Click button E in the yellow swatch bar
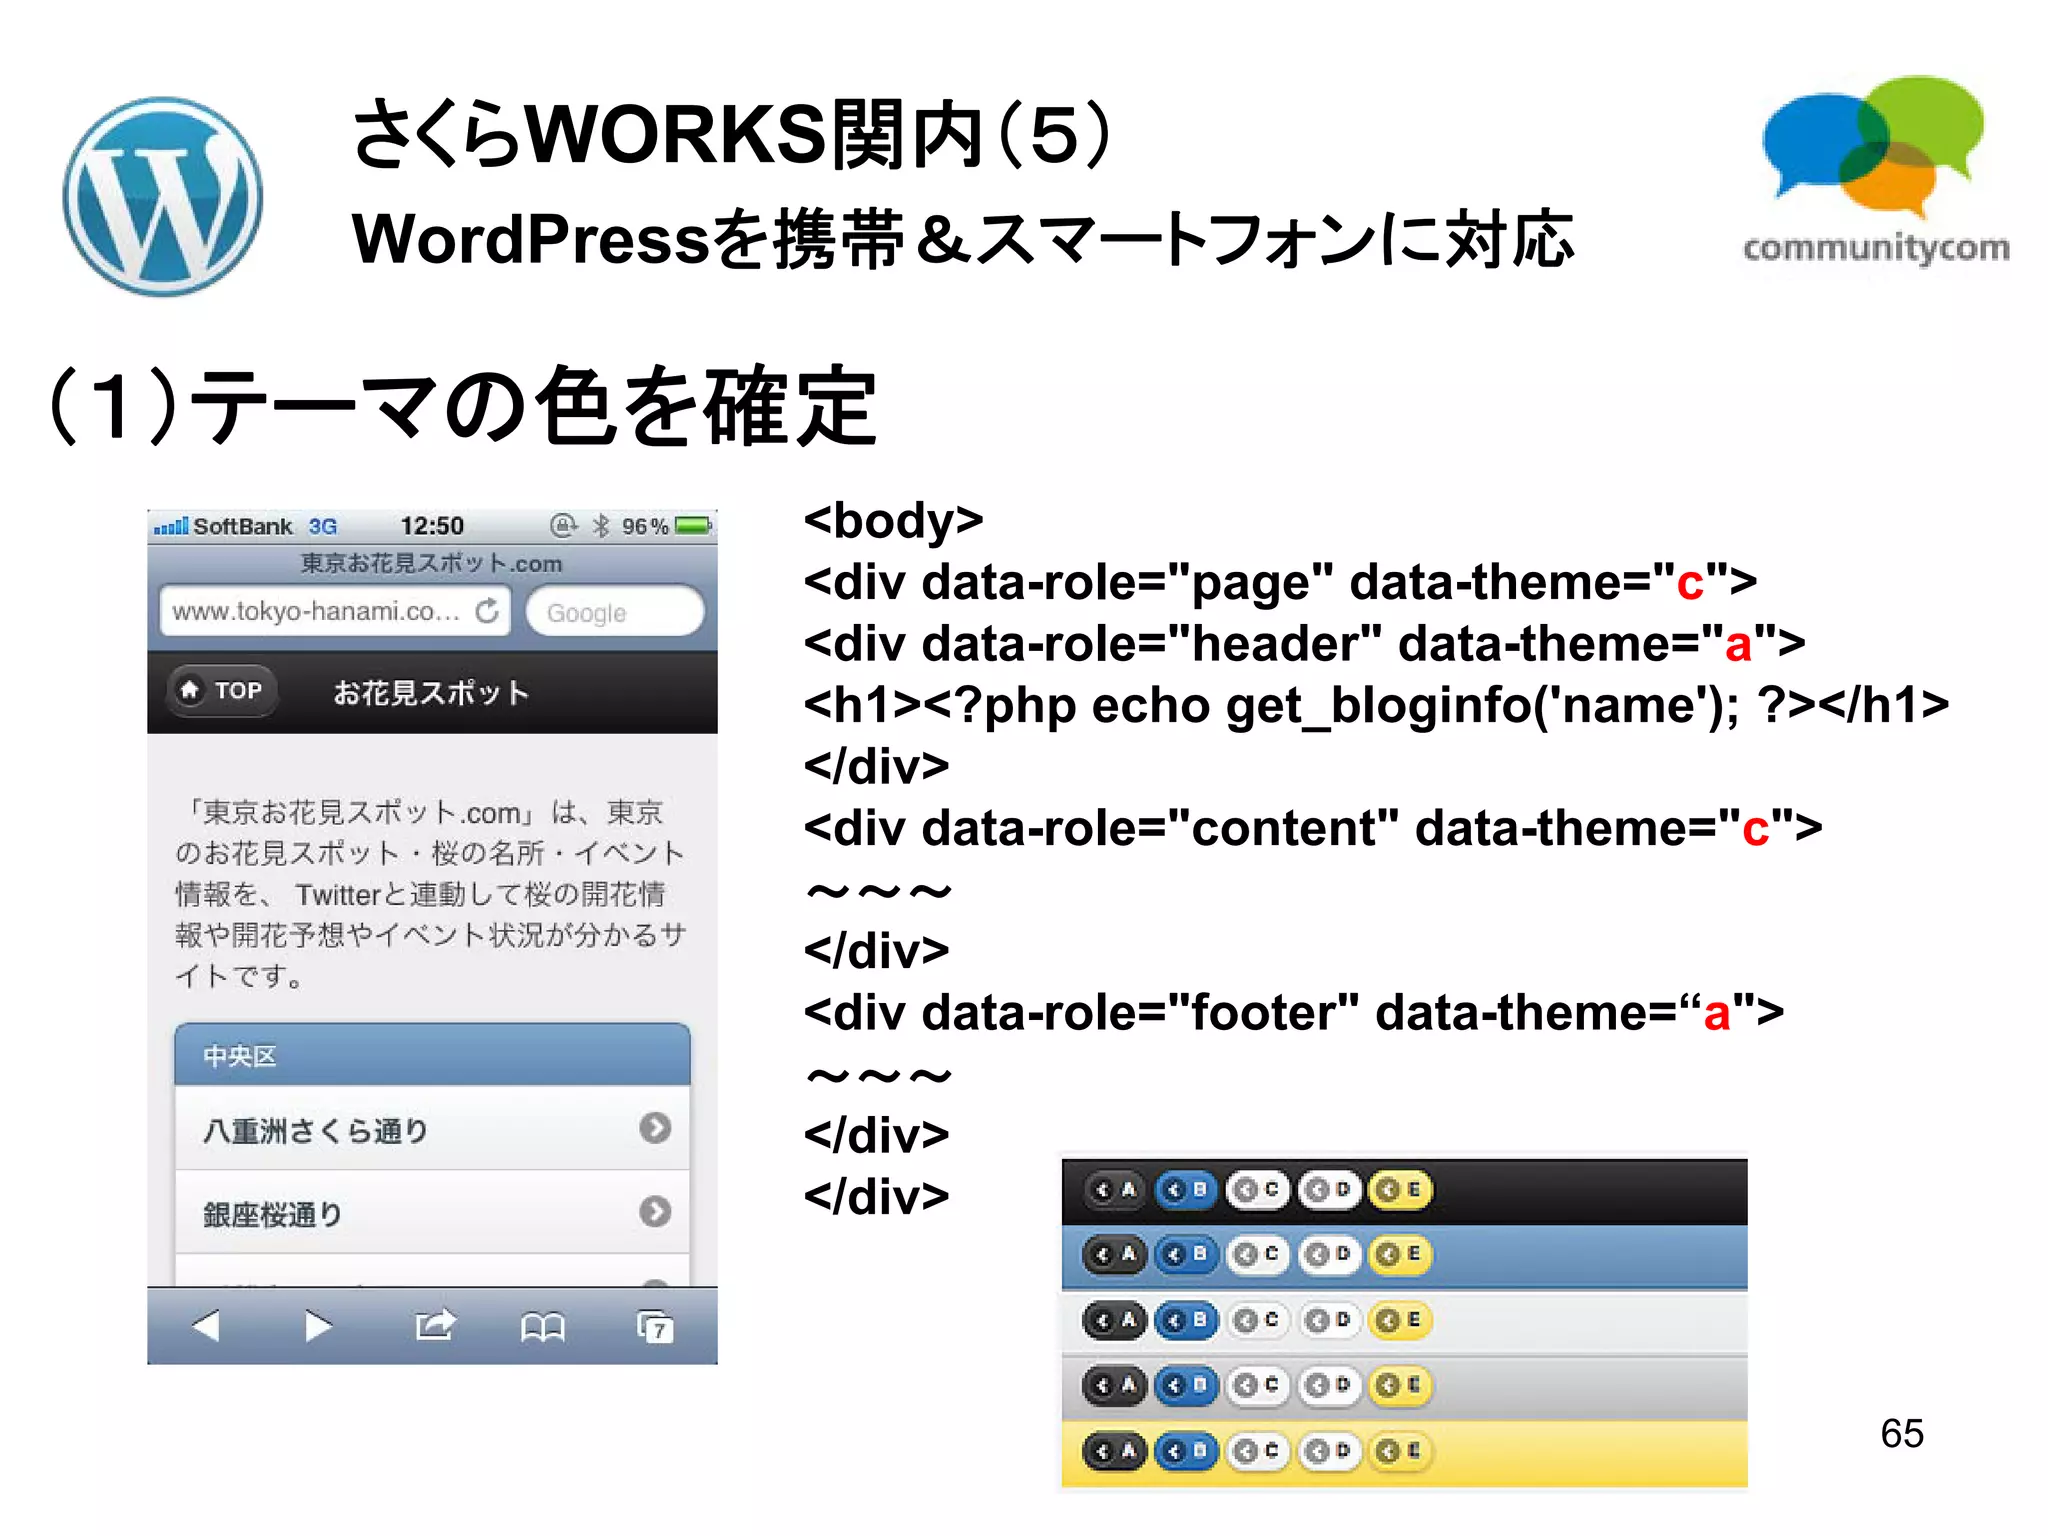The image size is (2048, 1536). point(1400,1451)
